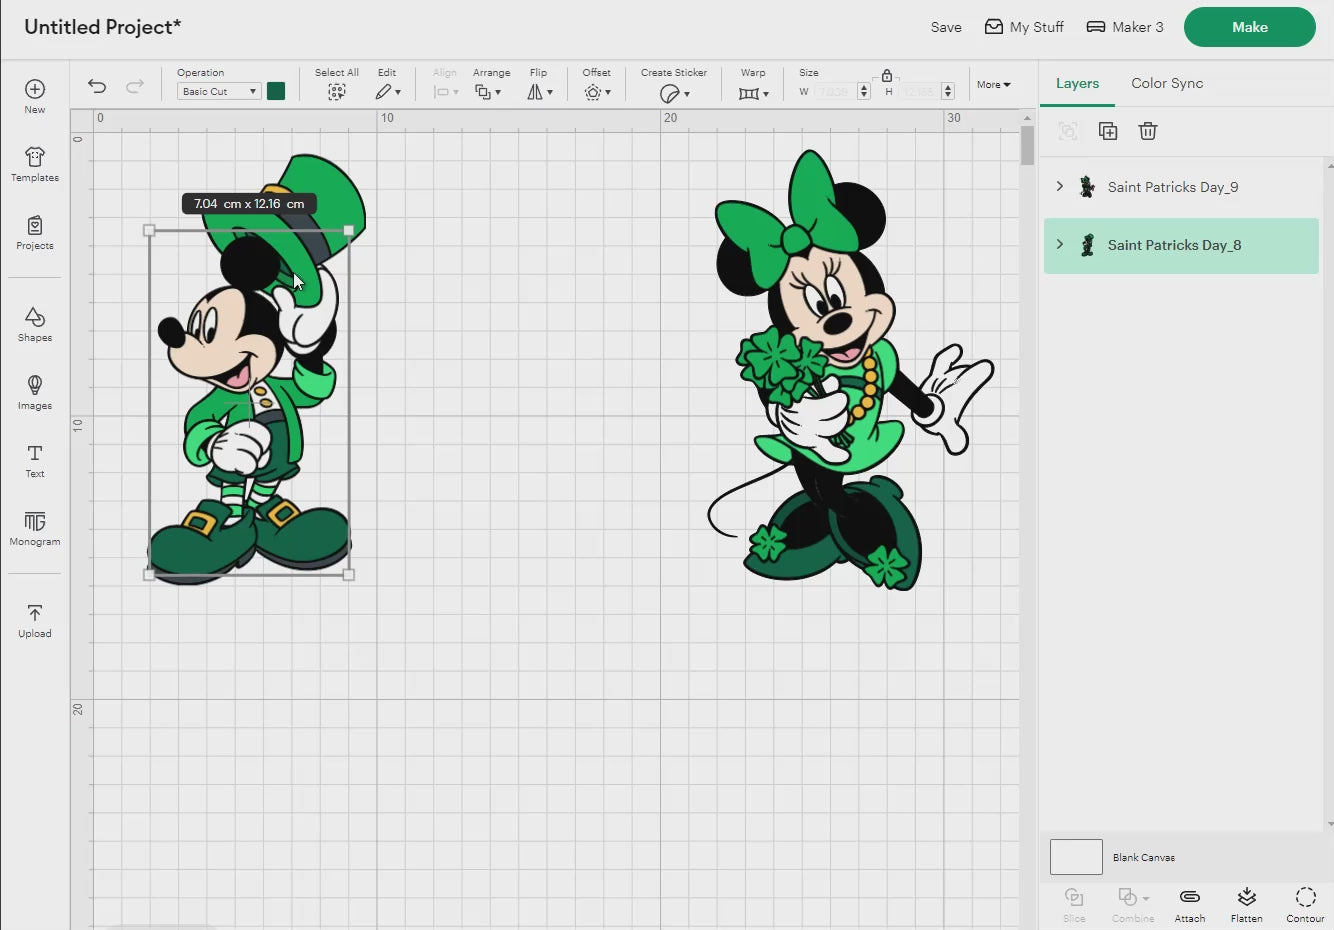Click the Select All icon
The image size is (1334, 930).
[337, 92]
